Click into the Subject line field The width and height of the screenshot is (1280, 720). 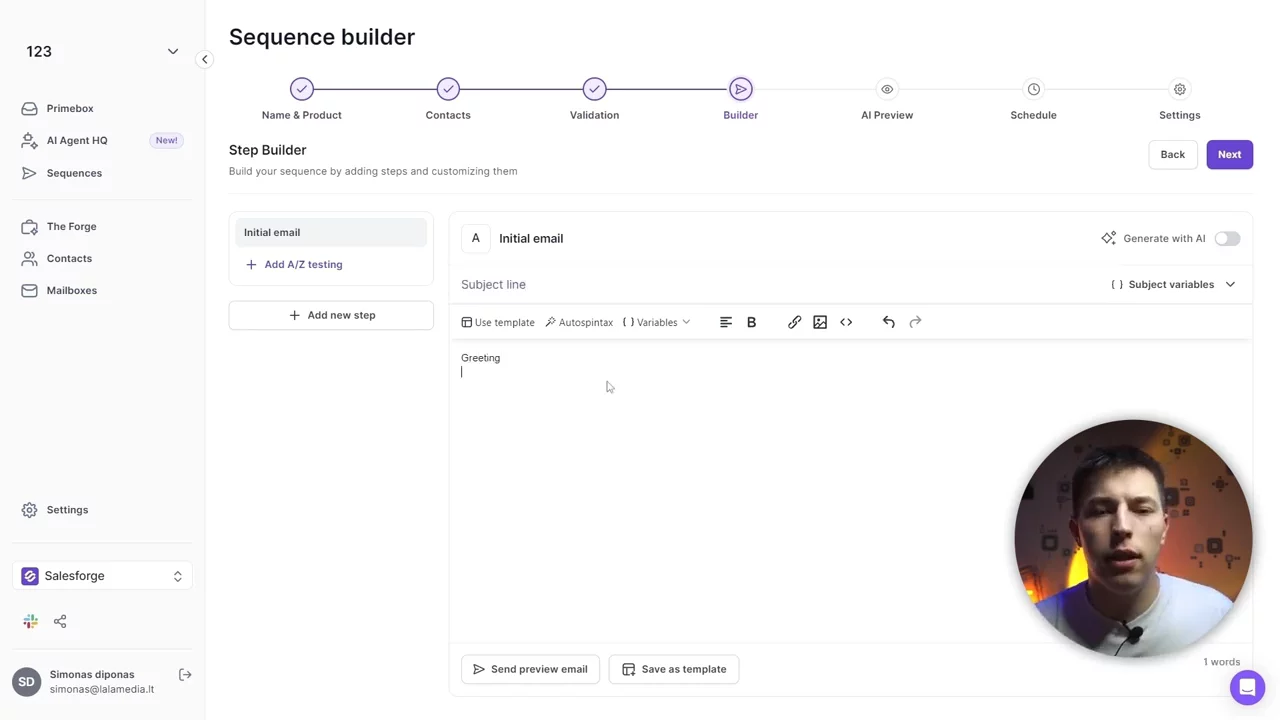[760, 285]
